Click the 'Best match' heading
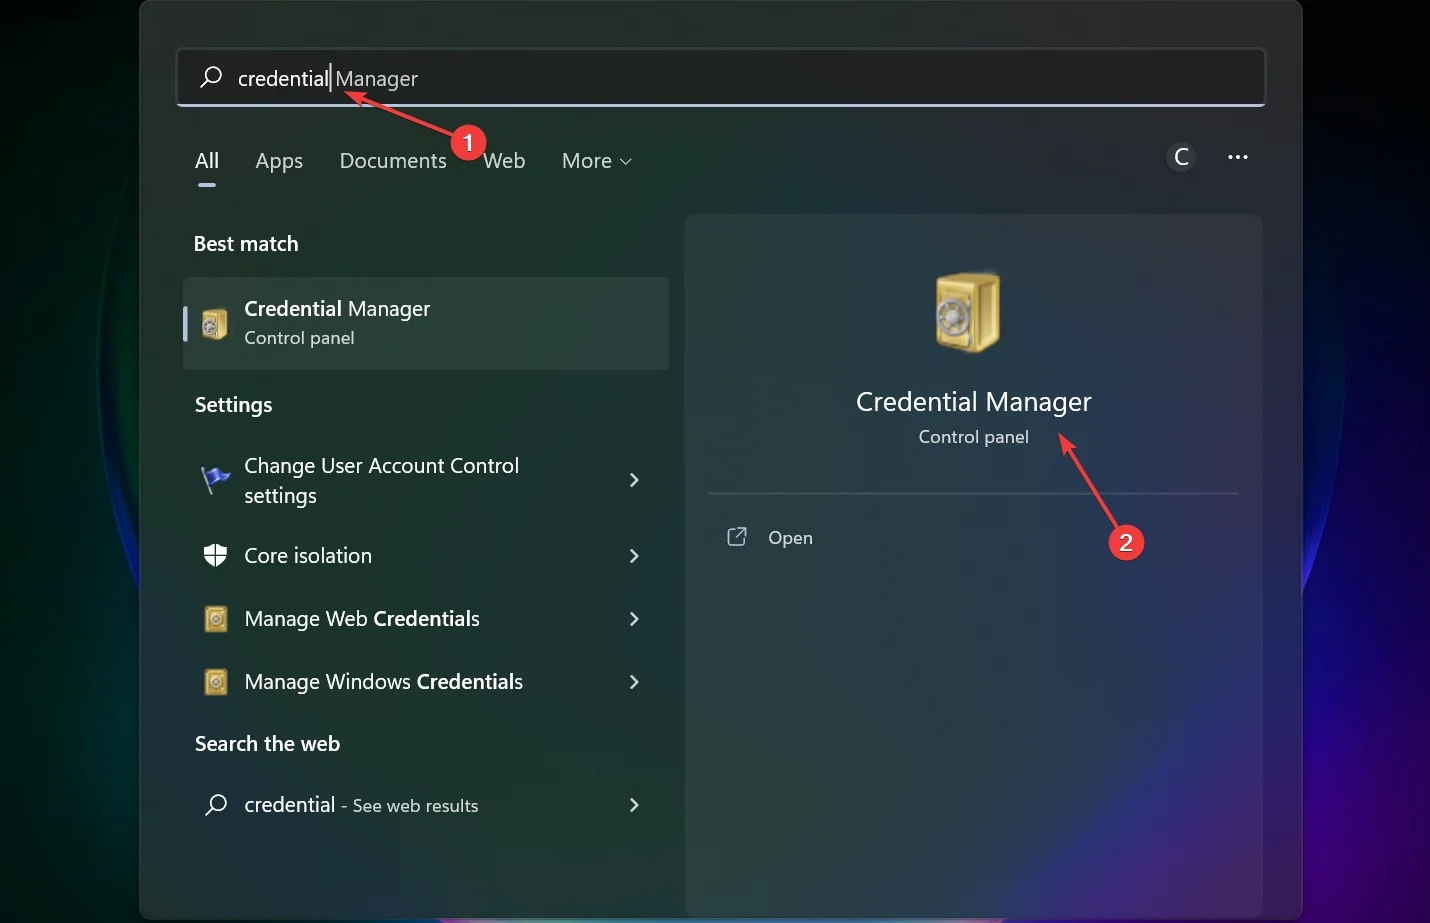The width and height of the screenshot is (1430, 923). (246, 244)
